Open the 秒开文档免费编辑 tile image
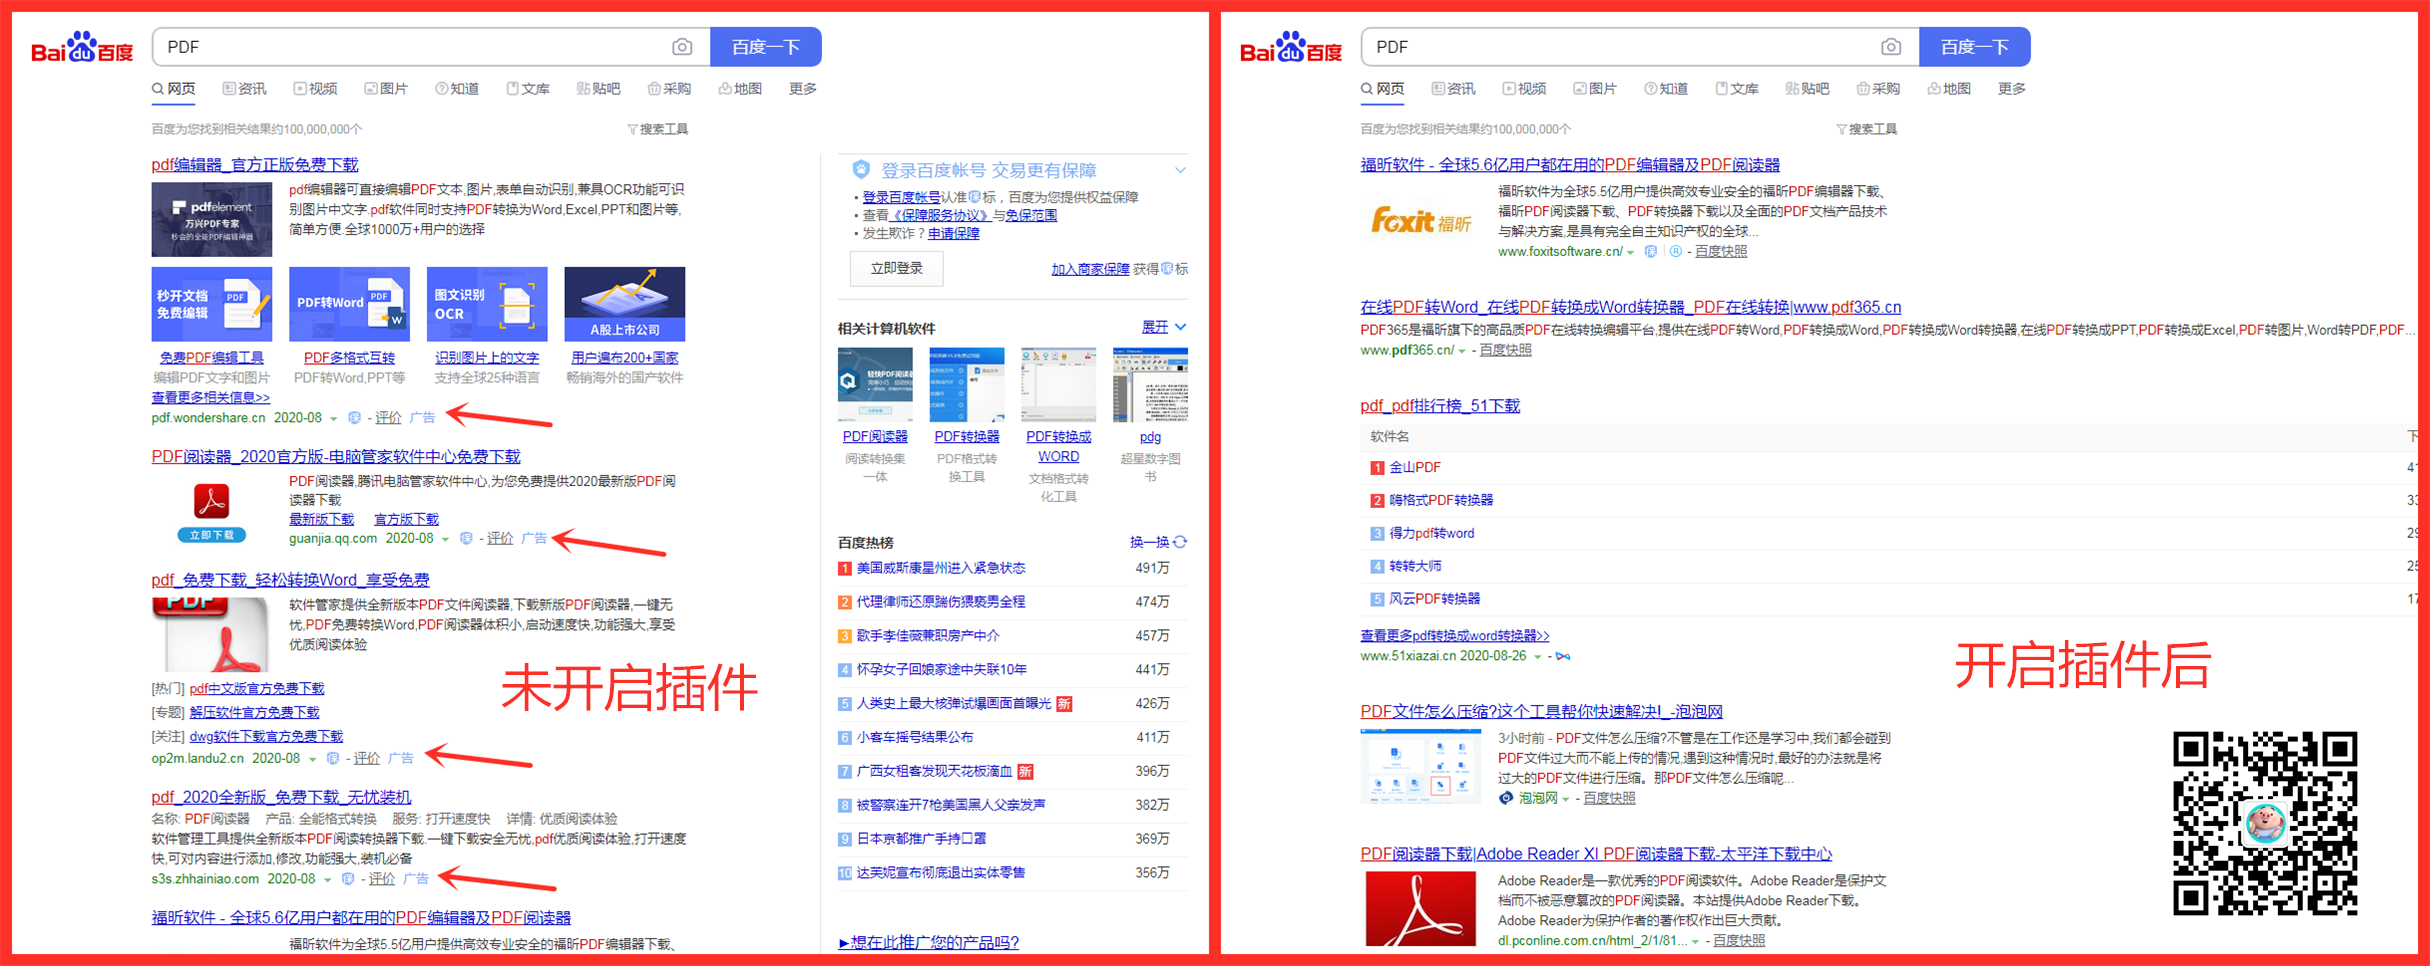2430x966 pixels. pyautogui.click(x=212, y=304)
